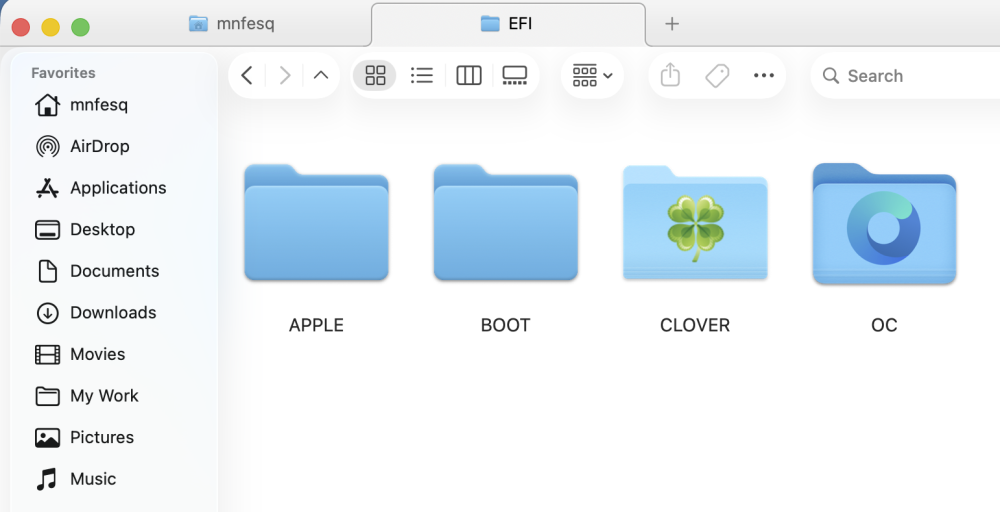Click the OC folder name label
This screenshot has height=512, width=1000.
884,325
